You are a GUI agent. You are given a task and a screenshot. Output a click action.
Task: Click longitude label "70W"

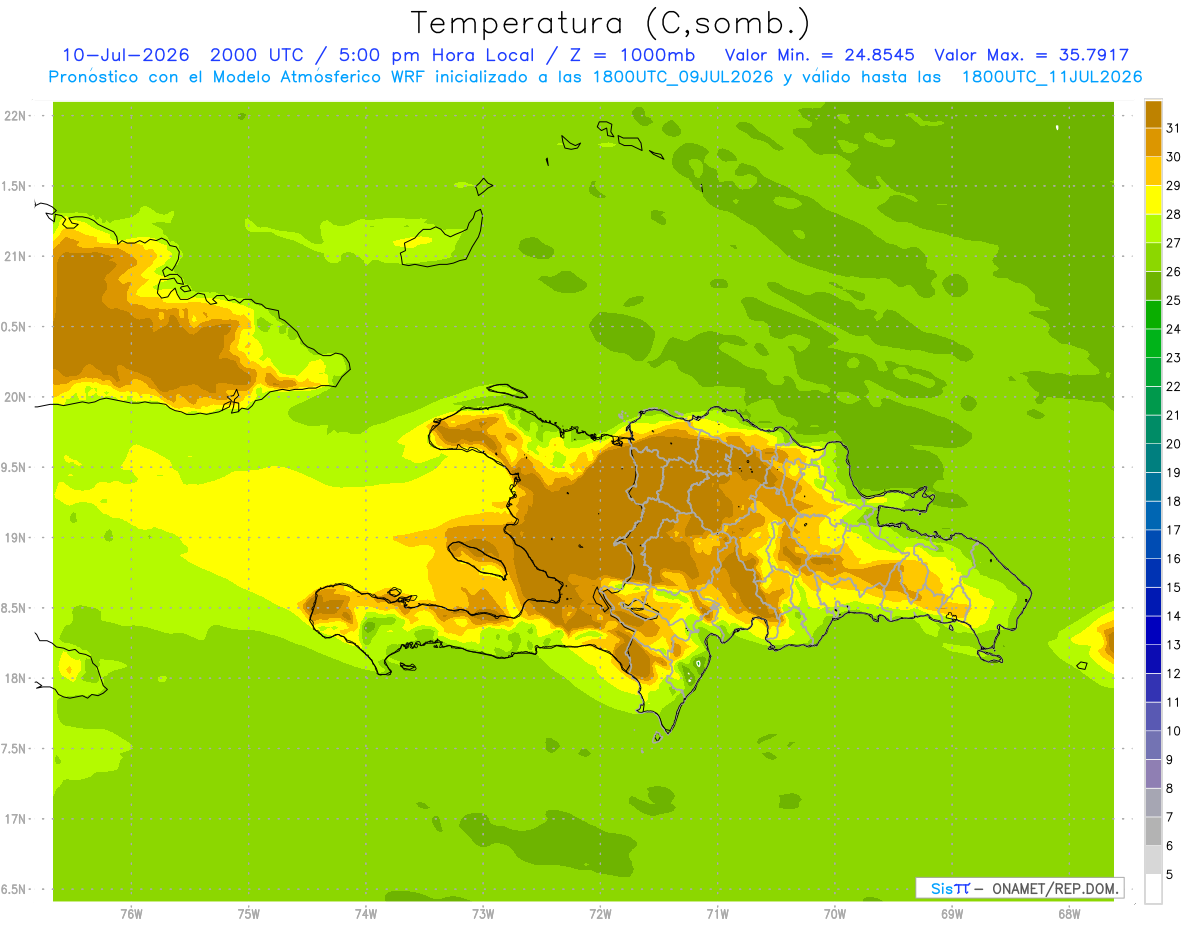click(x=835, y=913)
